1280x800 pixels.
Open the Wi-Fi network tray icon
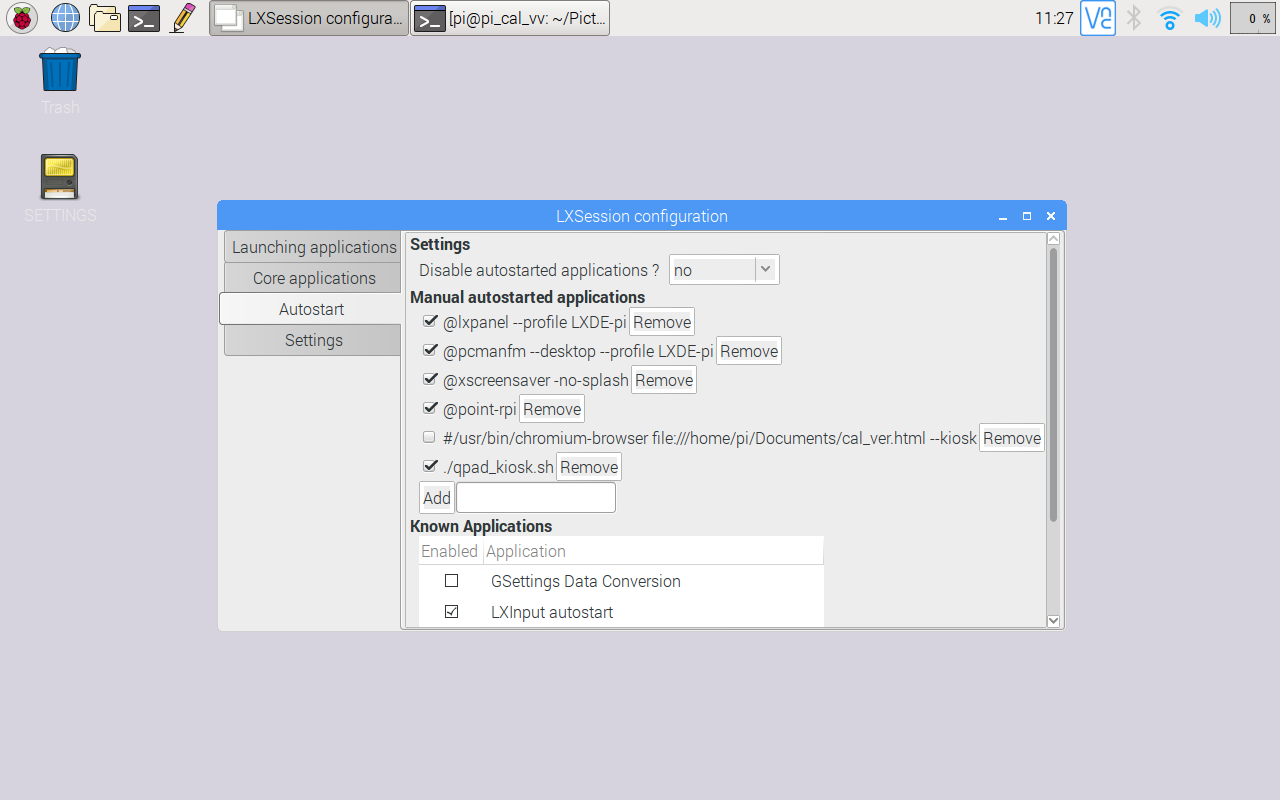point(1169,17)
